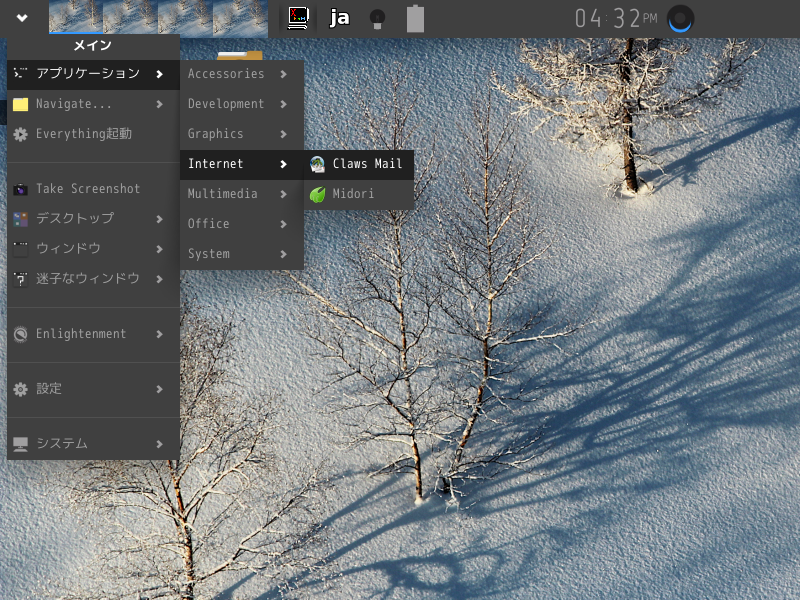800x600 pixels.
Task: Click the デスクトップ colored grid icon
Action: pyautogui.click(x=20, y=219)
